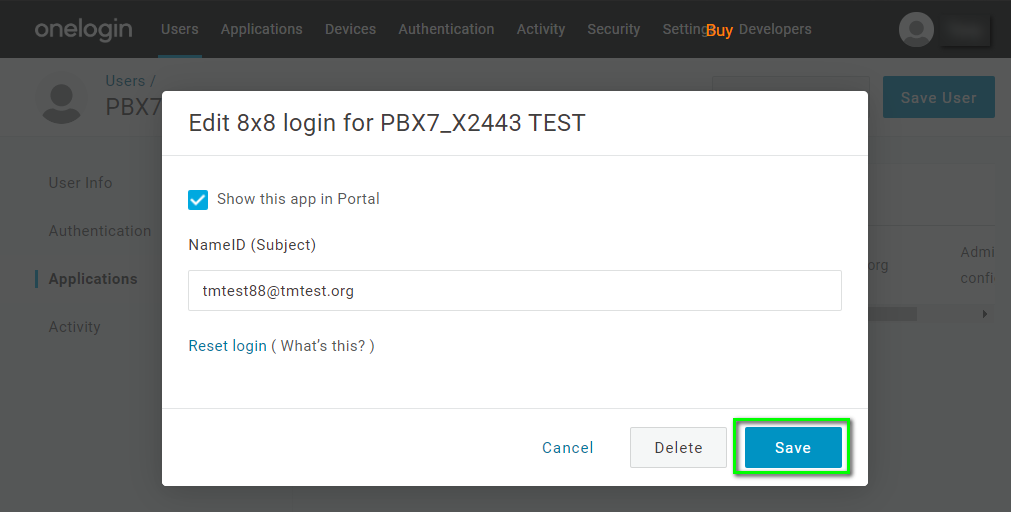
Task: Click the orange Buy link
Action: pyautogui.click(x=720, y=30)
